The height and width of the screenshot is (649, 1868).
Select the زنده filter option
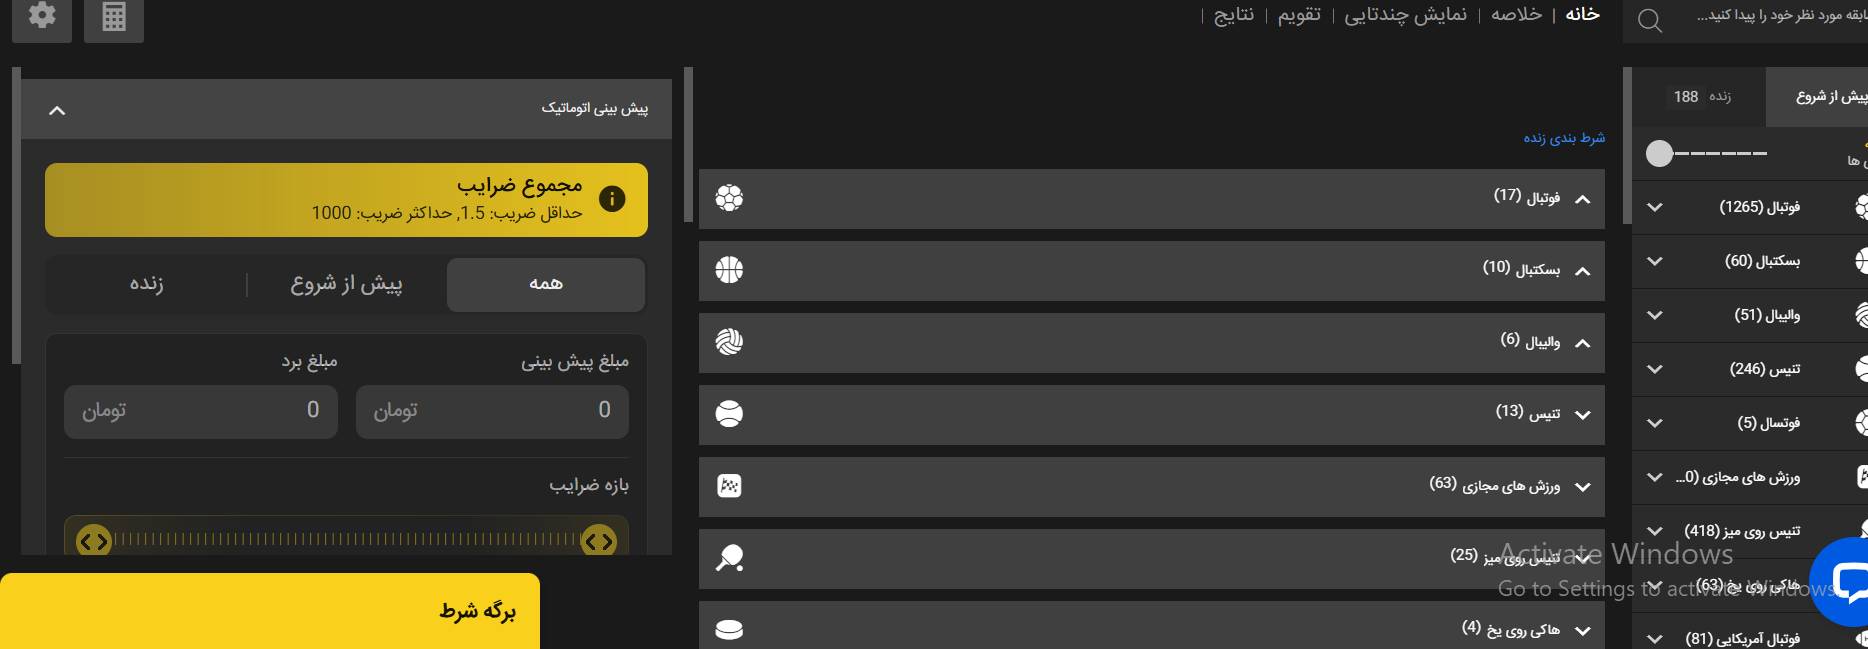[146, 284]
